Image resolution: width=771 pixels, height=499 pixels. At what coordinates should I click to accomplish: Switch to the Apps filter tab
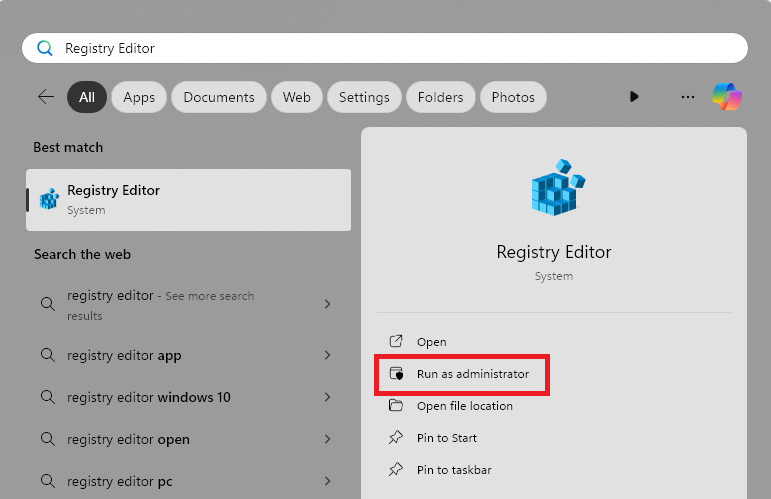pos(139,97)
